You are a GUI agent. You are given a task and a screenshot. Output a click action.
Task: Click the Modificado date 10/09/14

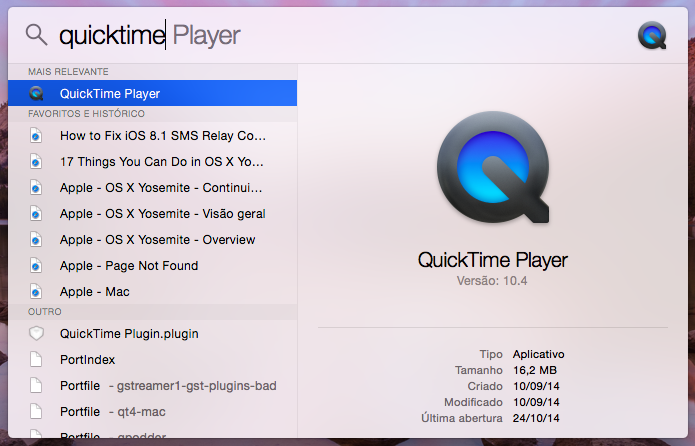coord(536,402)
